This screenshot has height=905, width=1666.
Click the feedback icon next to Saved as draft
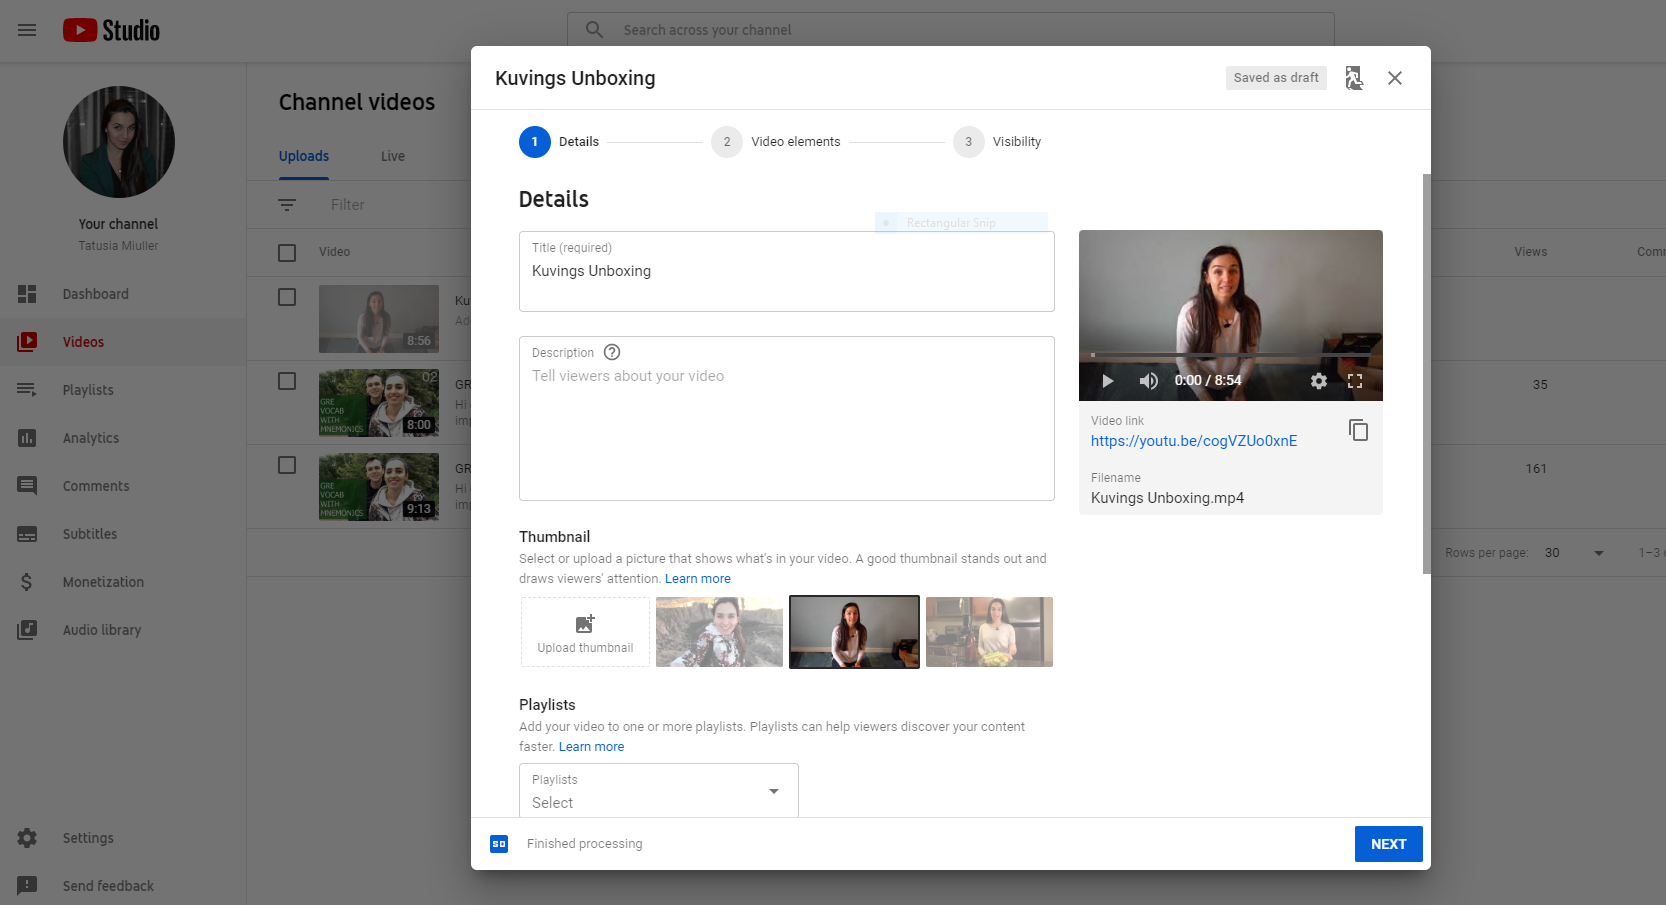click(x=1354, y=78)
